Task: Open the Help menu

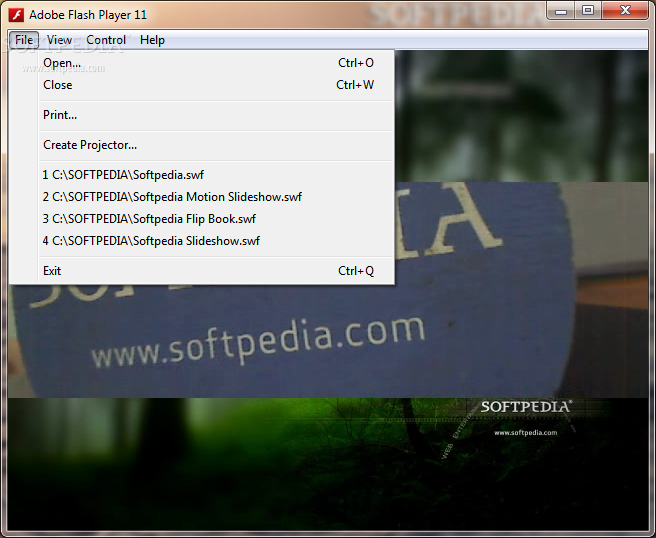Action: [x=152, y=40]
